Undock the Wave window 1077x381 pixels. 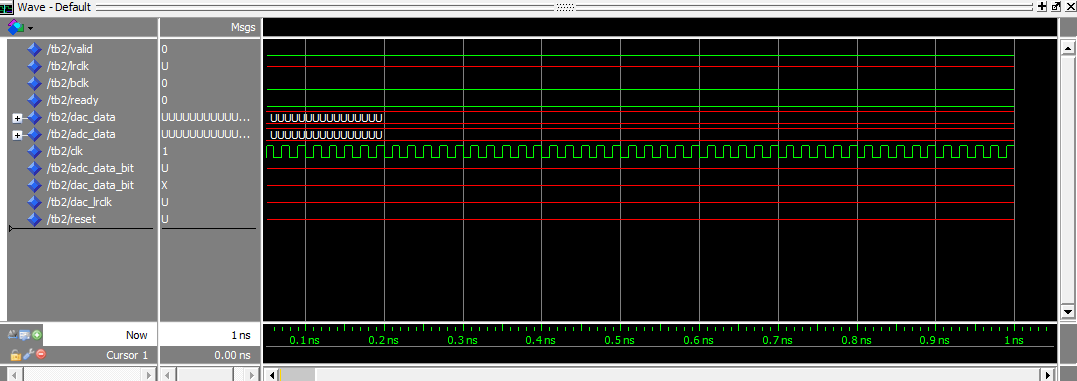click(1056, 6)
